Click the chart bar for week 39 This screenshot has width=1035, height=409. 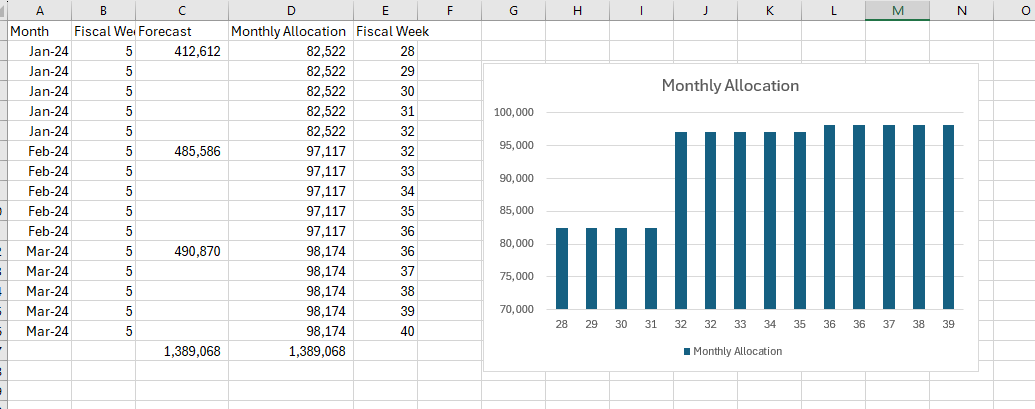(948, 217)
